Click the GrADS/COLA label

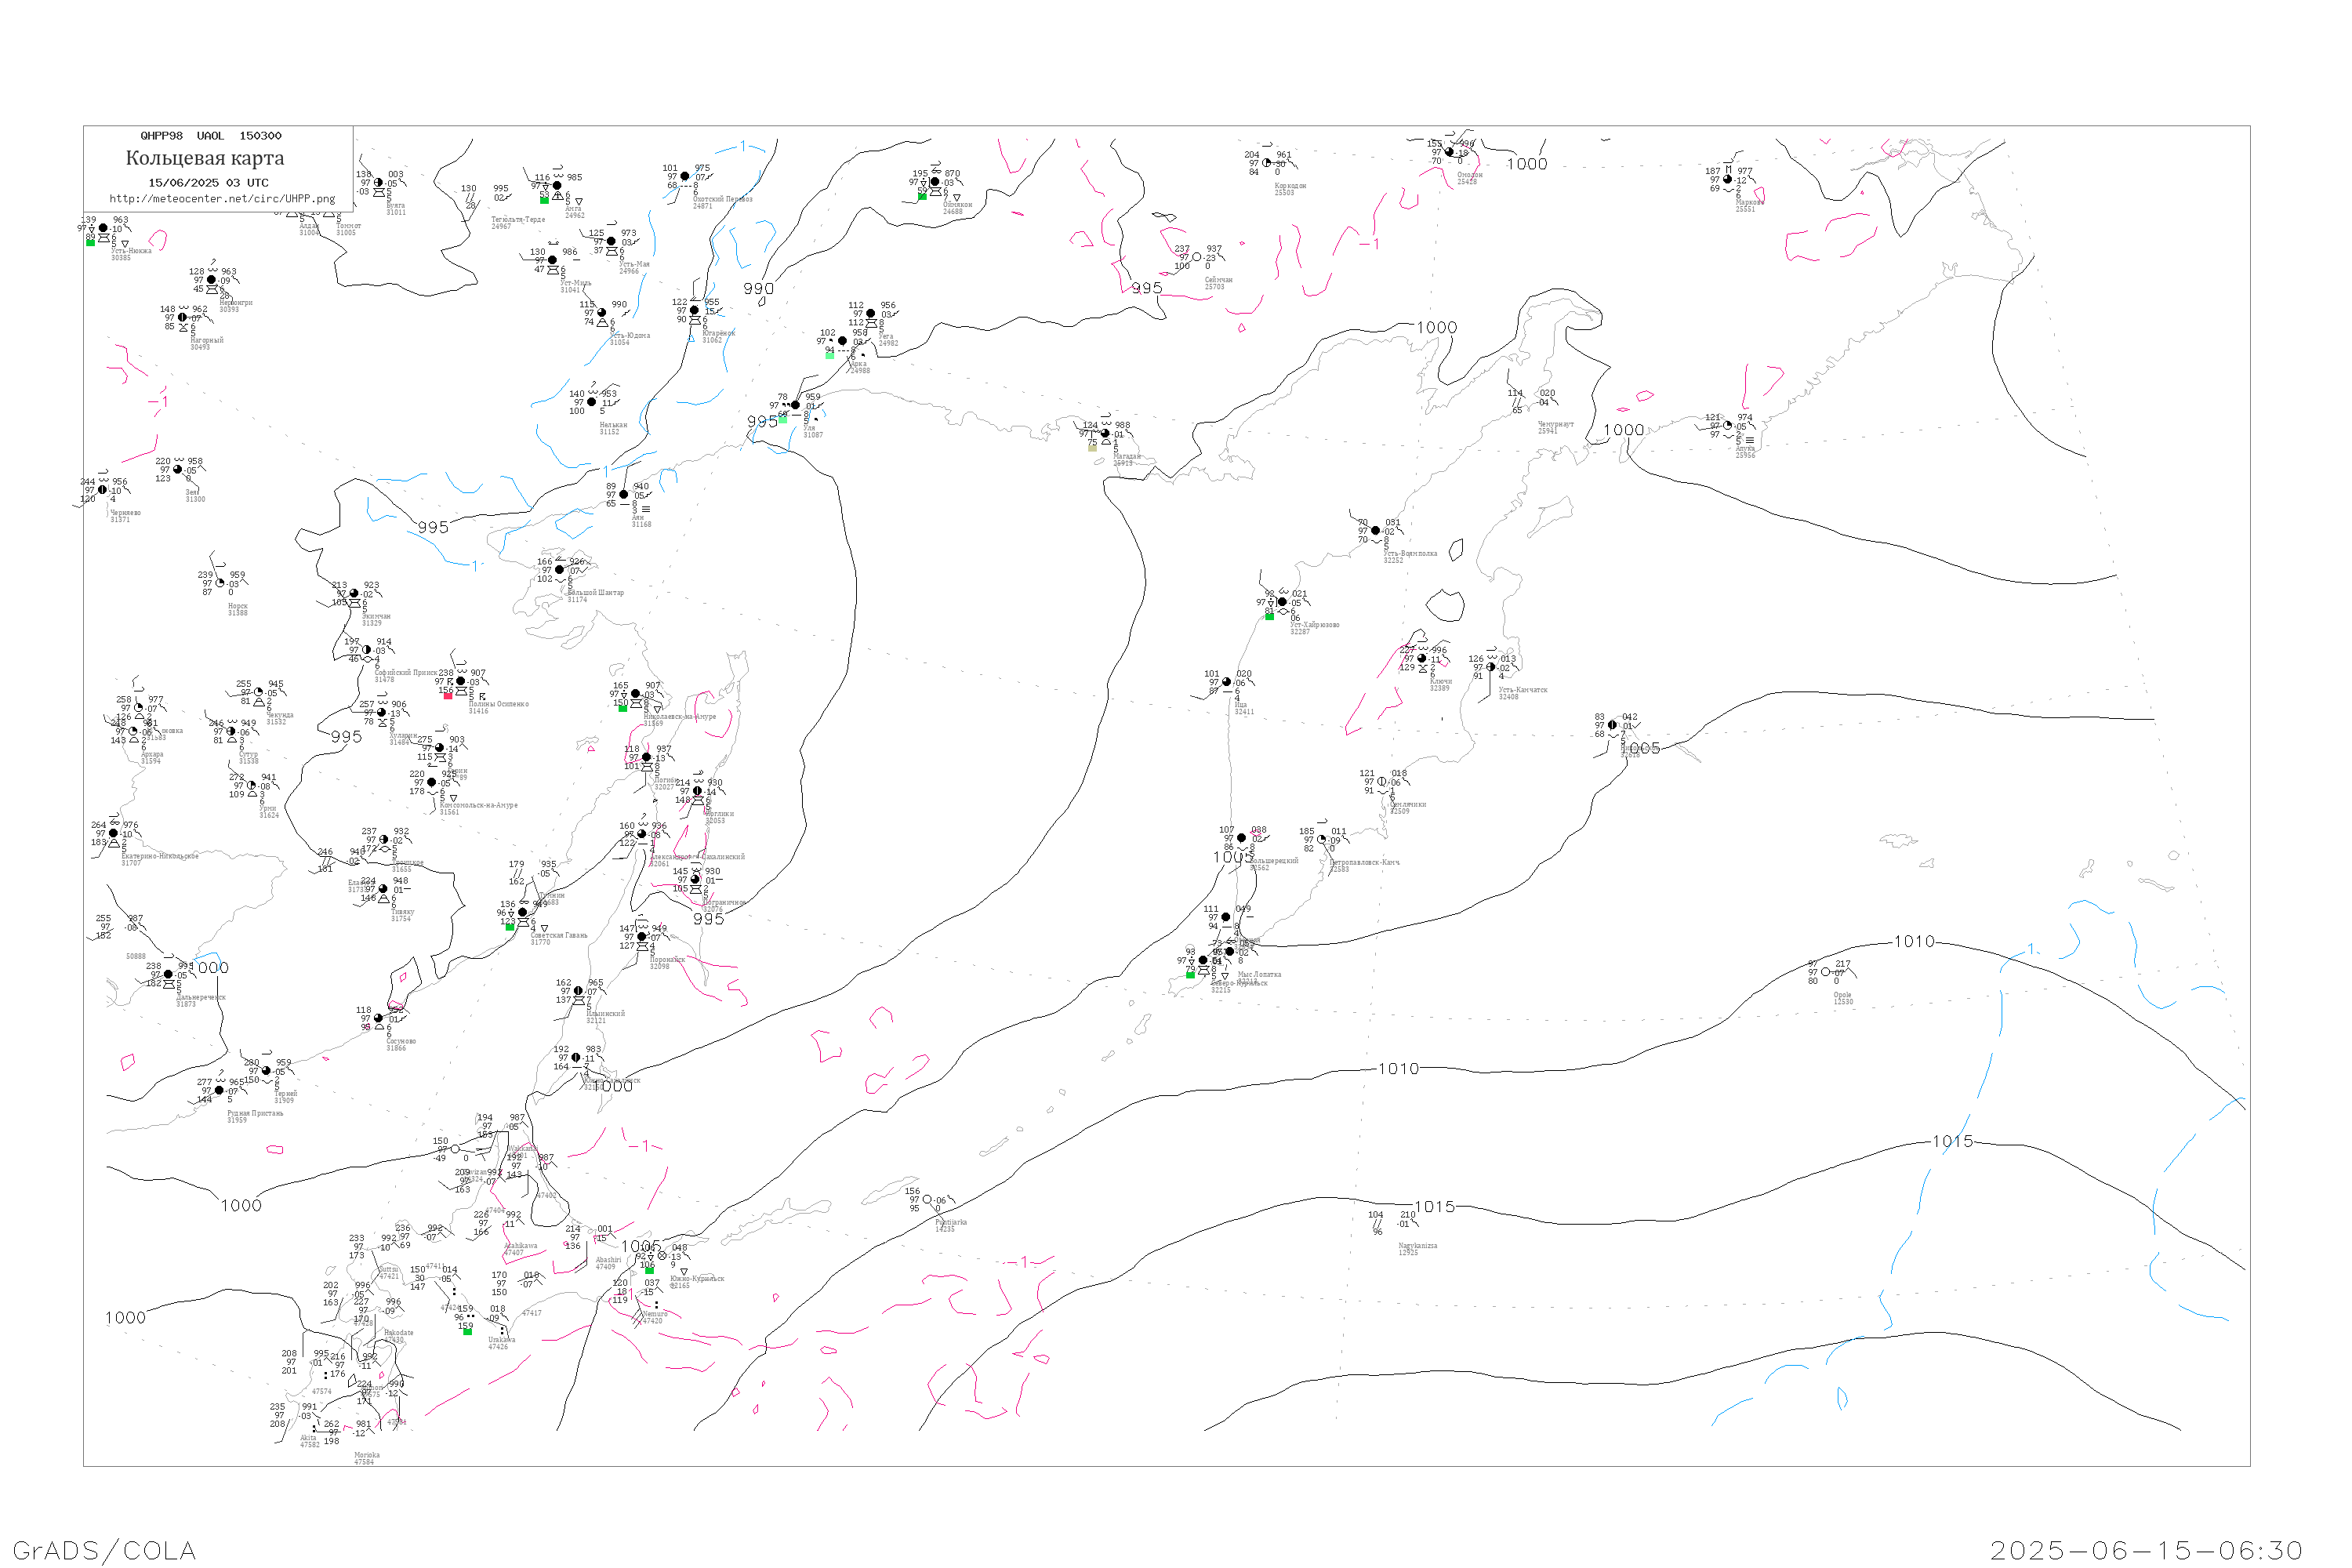click(104, 1550)
